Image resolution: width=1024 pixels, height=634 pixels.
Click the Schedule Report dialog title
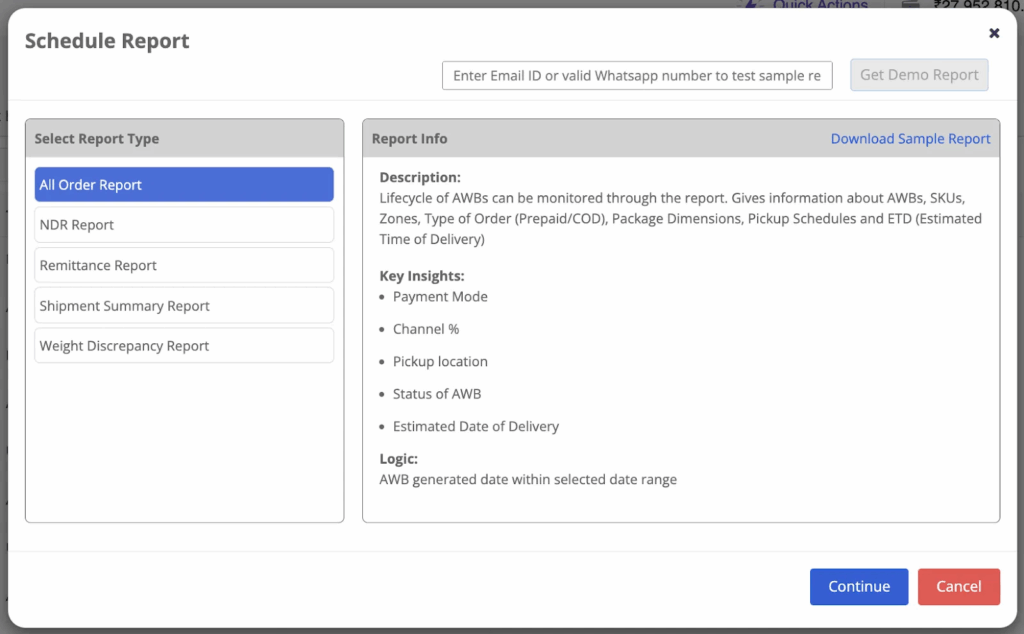click(107, 41)
